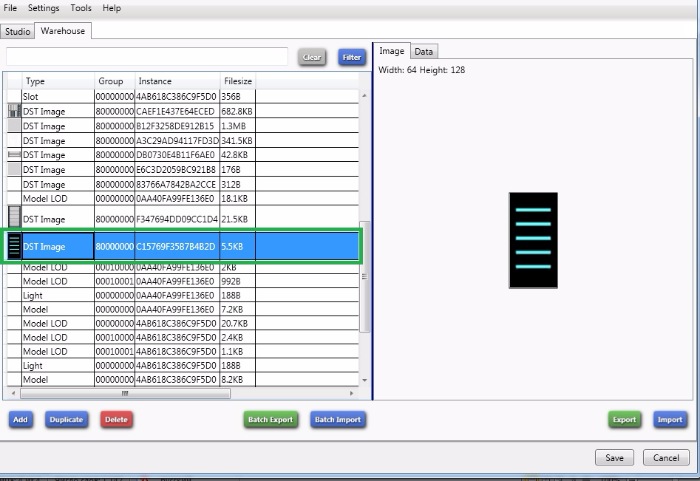700x481 pixels.
Task: Open the Tools menu
Action: click(81, 8)
